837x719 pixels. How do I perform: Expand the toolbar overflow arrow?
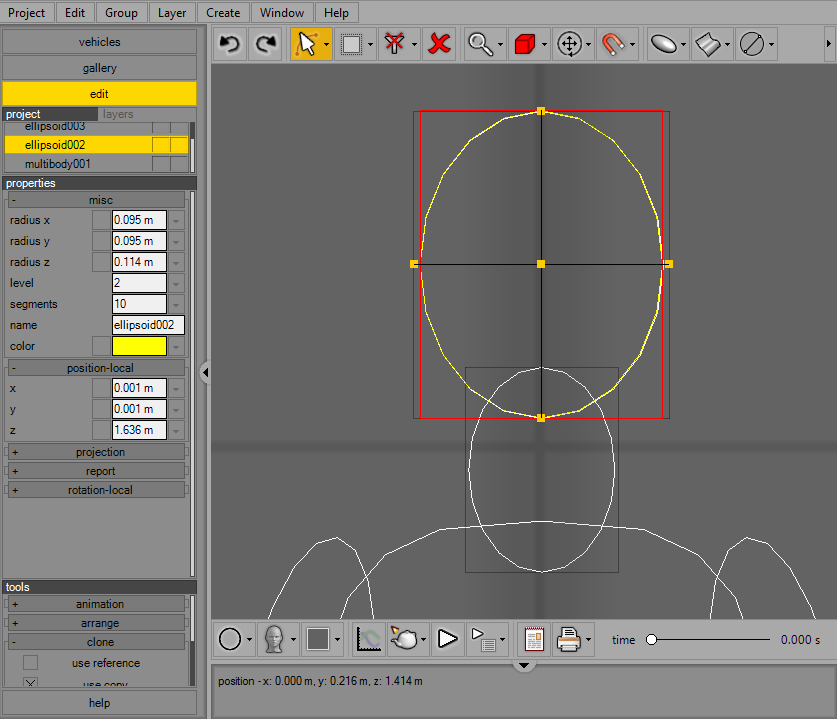(x=828, y=44)
